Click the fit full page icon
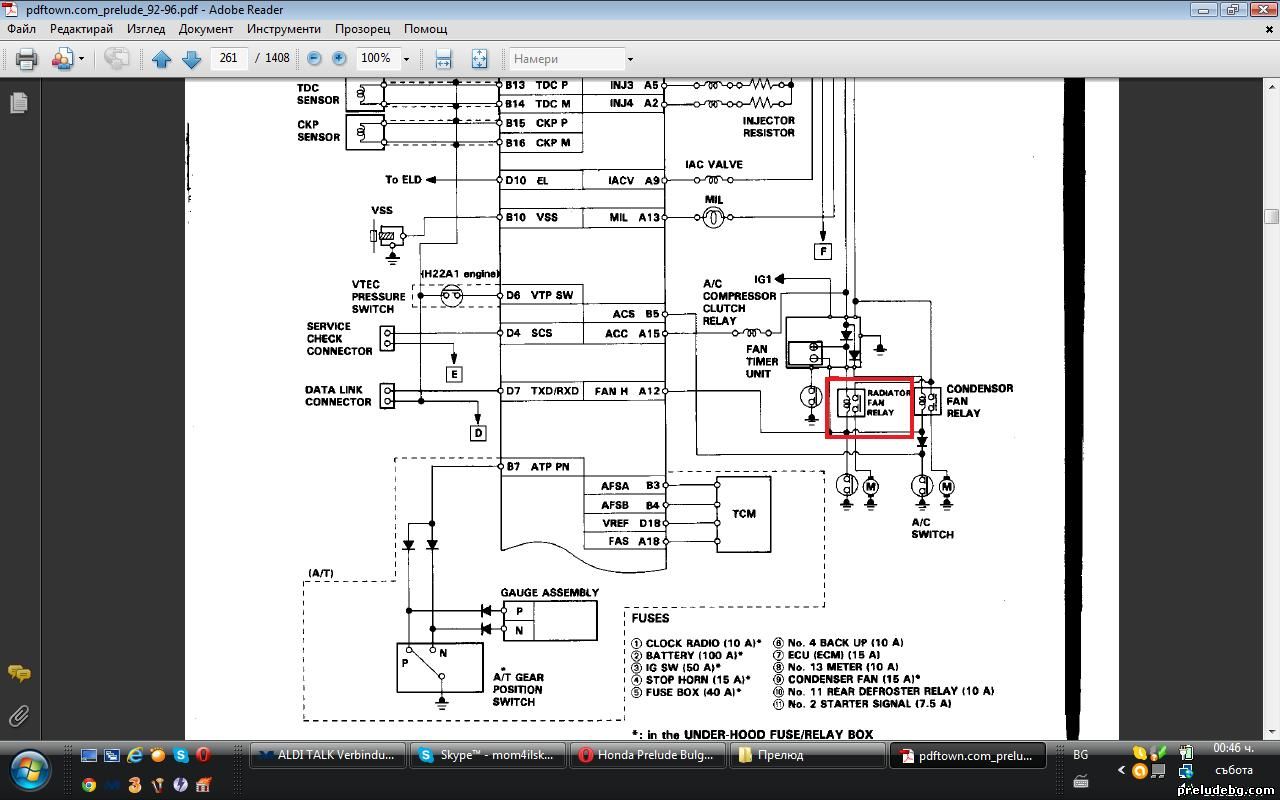This screenshot has height=800, width=1280. coord(479,59)
